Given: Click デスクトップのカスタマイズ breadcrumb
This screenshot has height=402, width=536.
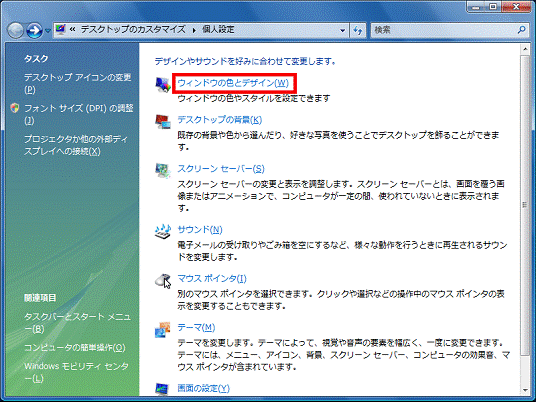Looking at the screenshot, I should [133, 30].
